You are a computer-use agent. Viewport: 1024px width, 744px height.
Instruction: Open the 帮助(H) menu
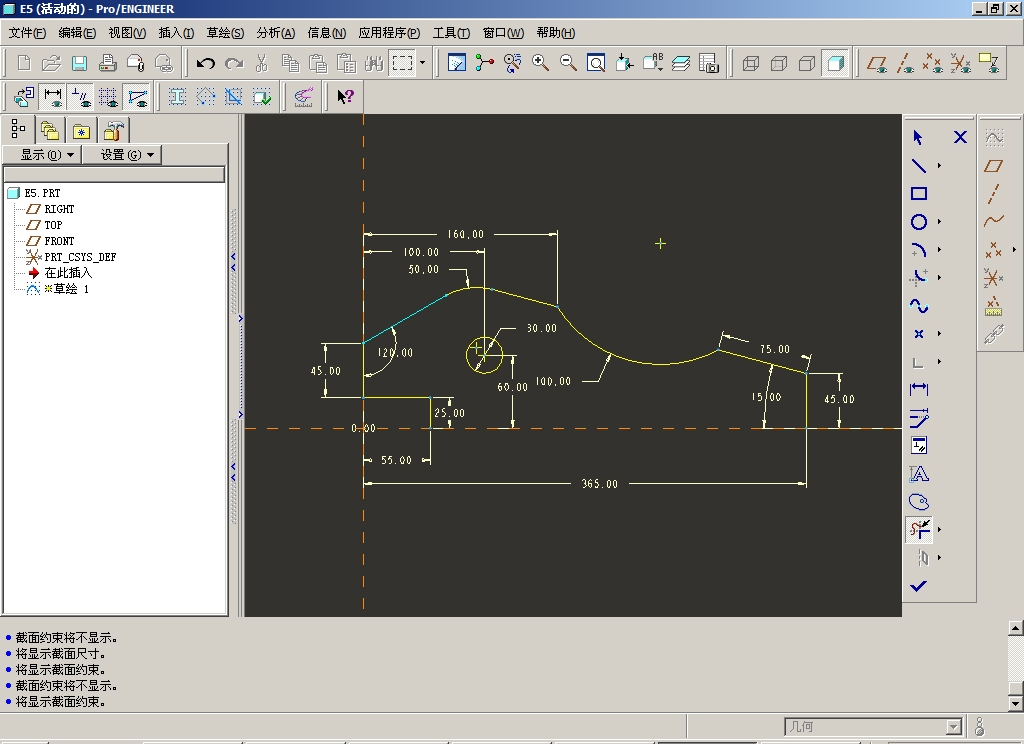pyautogui.click(x=556, y=33)
